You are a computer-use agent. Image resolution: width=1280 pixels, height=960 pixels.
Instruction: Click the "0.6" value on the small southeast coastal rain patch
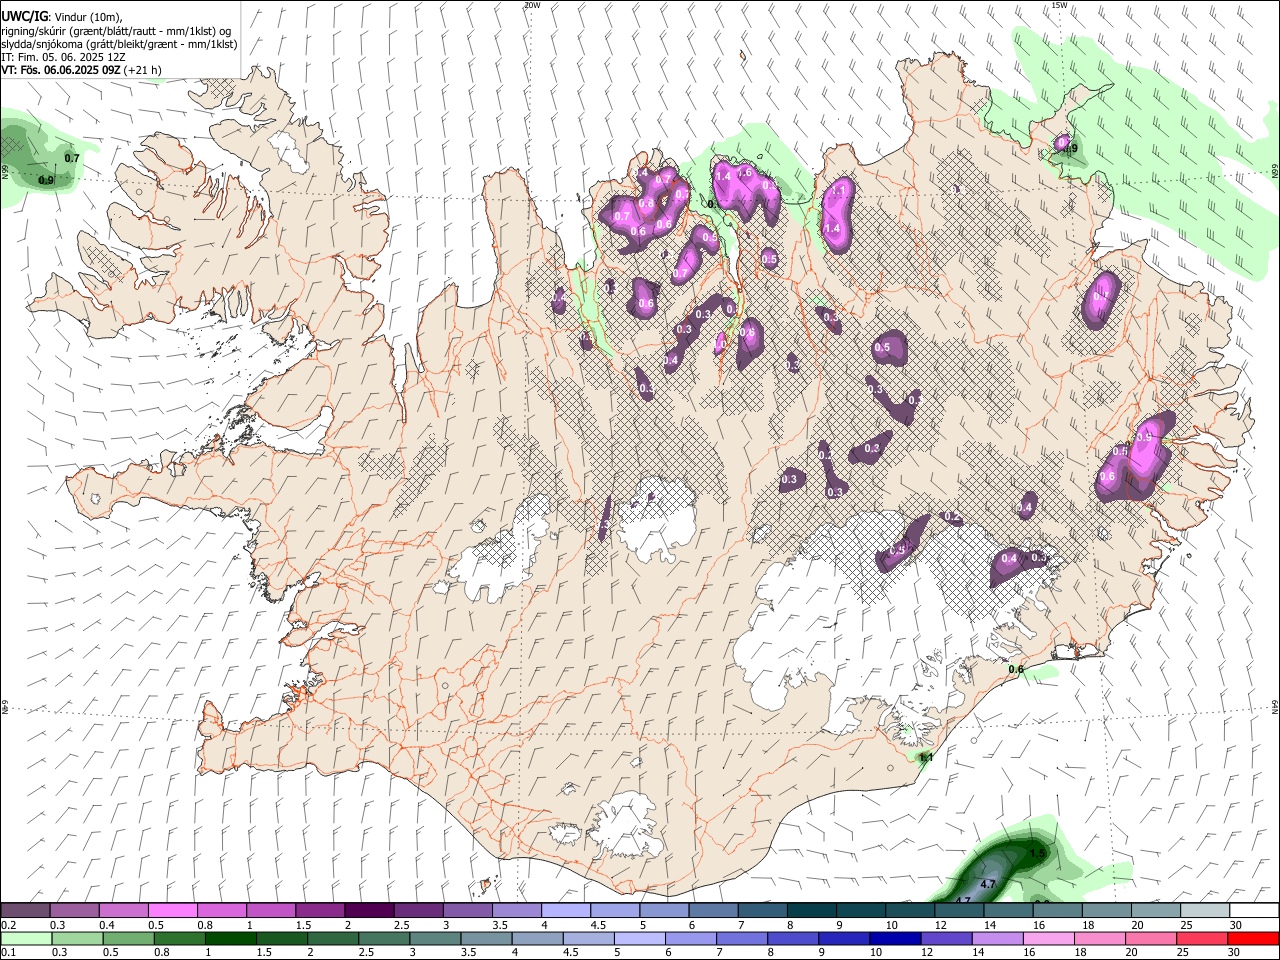(x=1016, y=670)
